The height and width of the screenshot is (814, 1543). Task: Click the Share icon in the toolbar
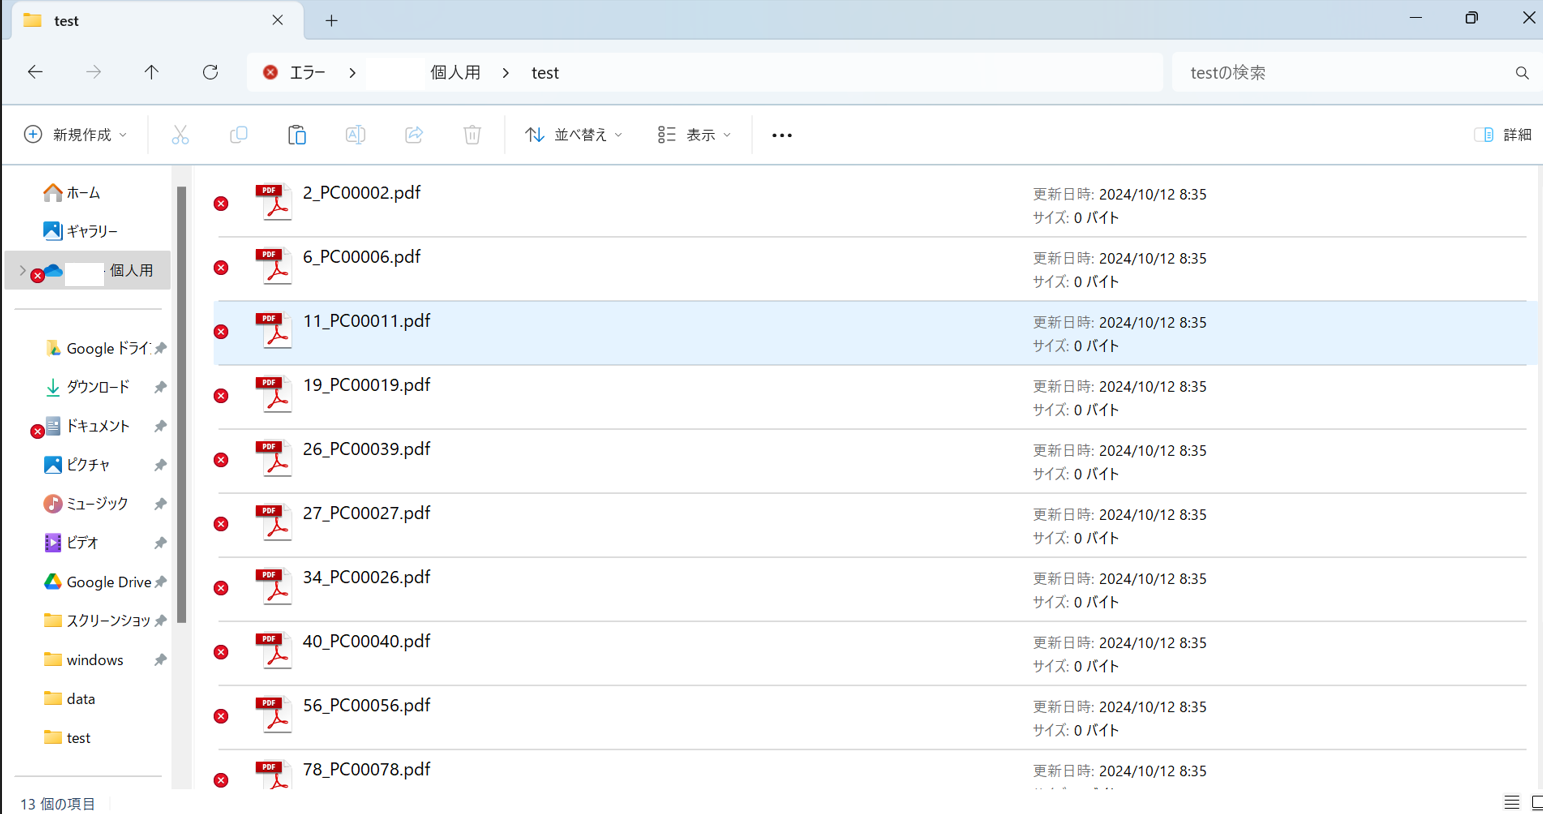click(414, 135)
